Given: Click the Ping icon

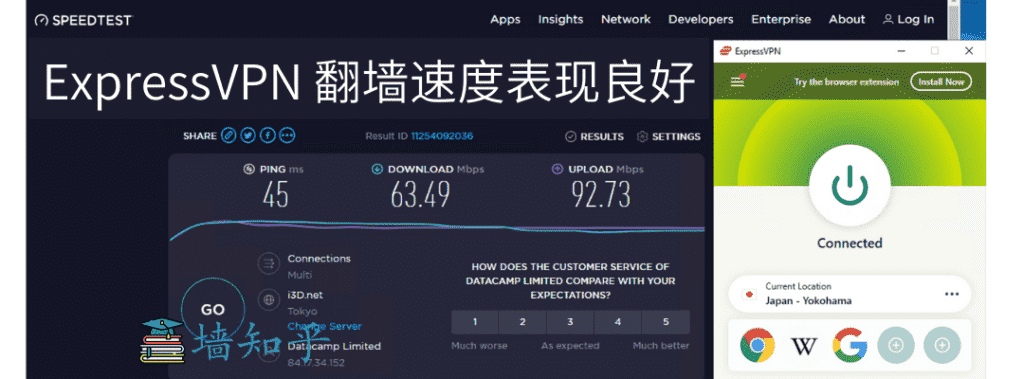Looking at the screenshot, I should click(249, 169).
